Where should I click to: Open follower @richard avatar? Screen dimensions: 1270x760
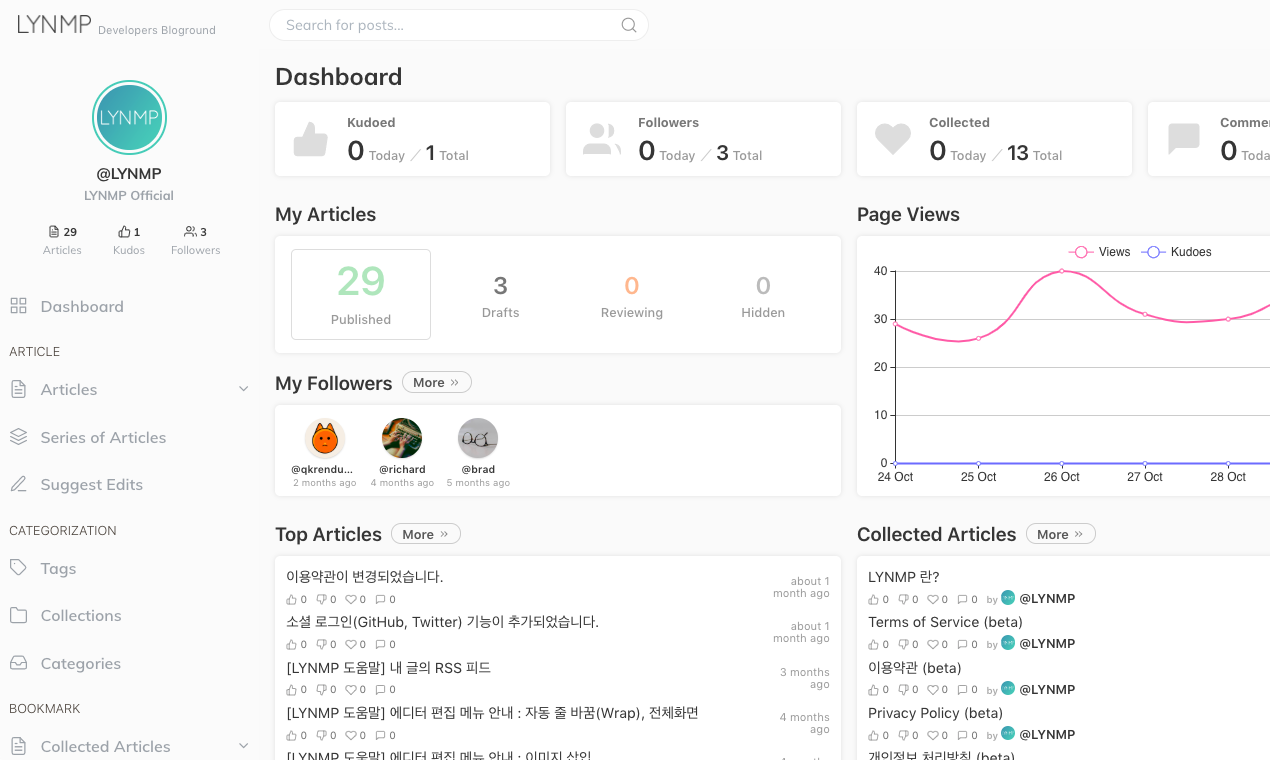coord(402,438)
